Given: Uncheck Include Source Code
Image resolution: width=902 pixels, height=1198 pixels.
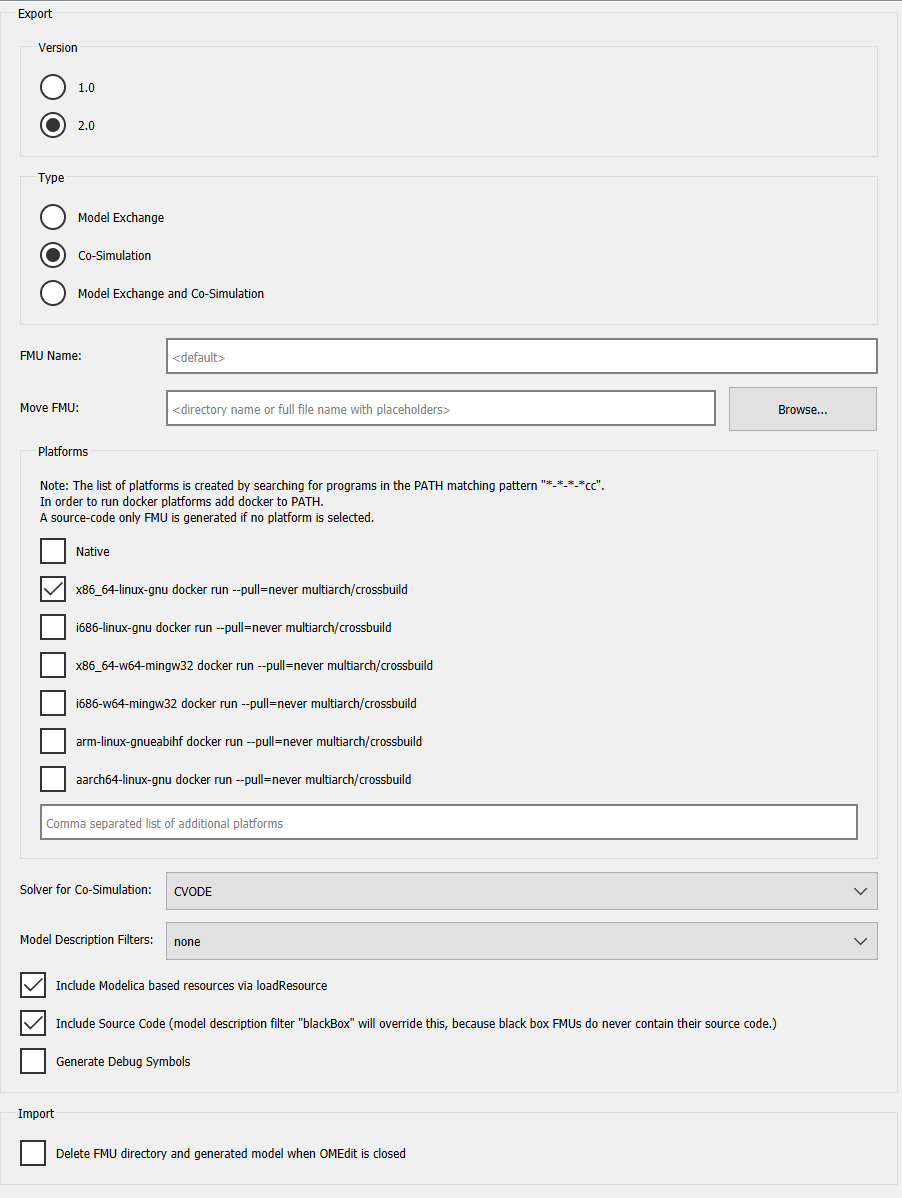Looking at the screenshot, I should [32, 1023].
